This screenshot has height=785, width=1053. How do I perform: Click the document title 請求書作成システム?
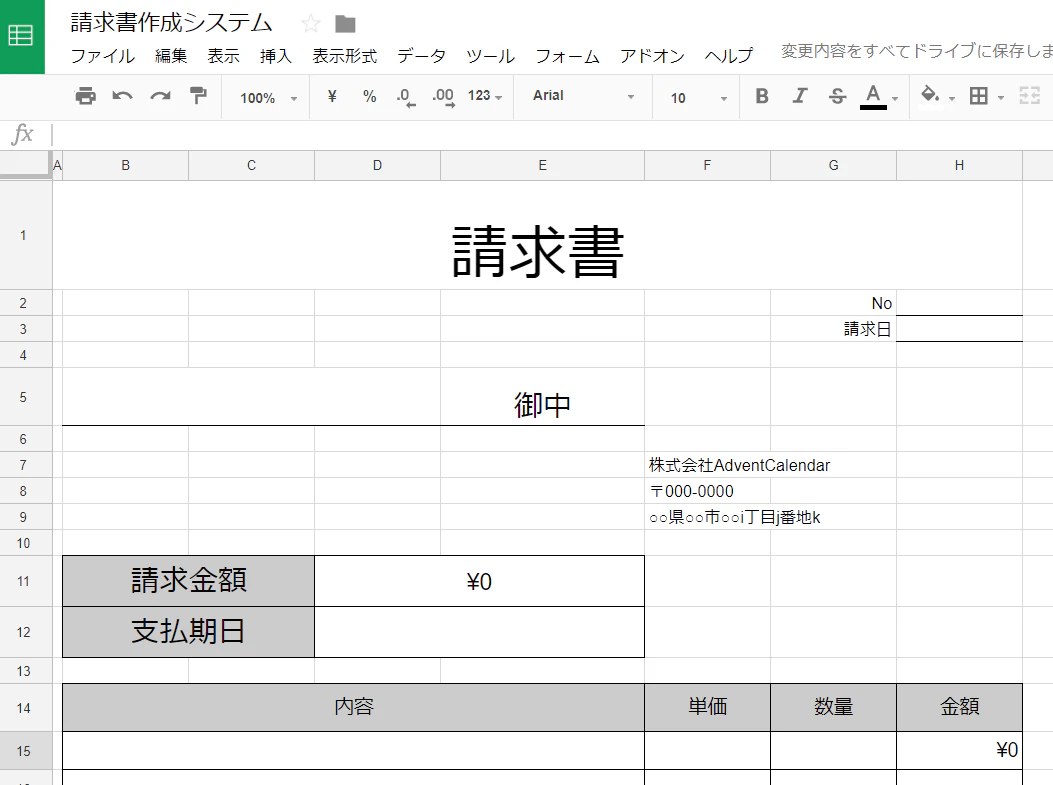[171, 23]
